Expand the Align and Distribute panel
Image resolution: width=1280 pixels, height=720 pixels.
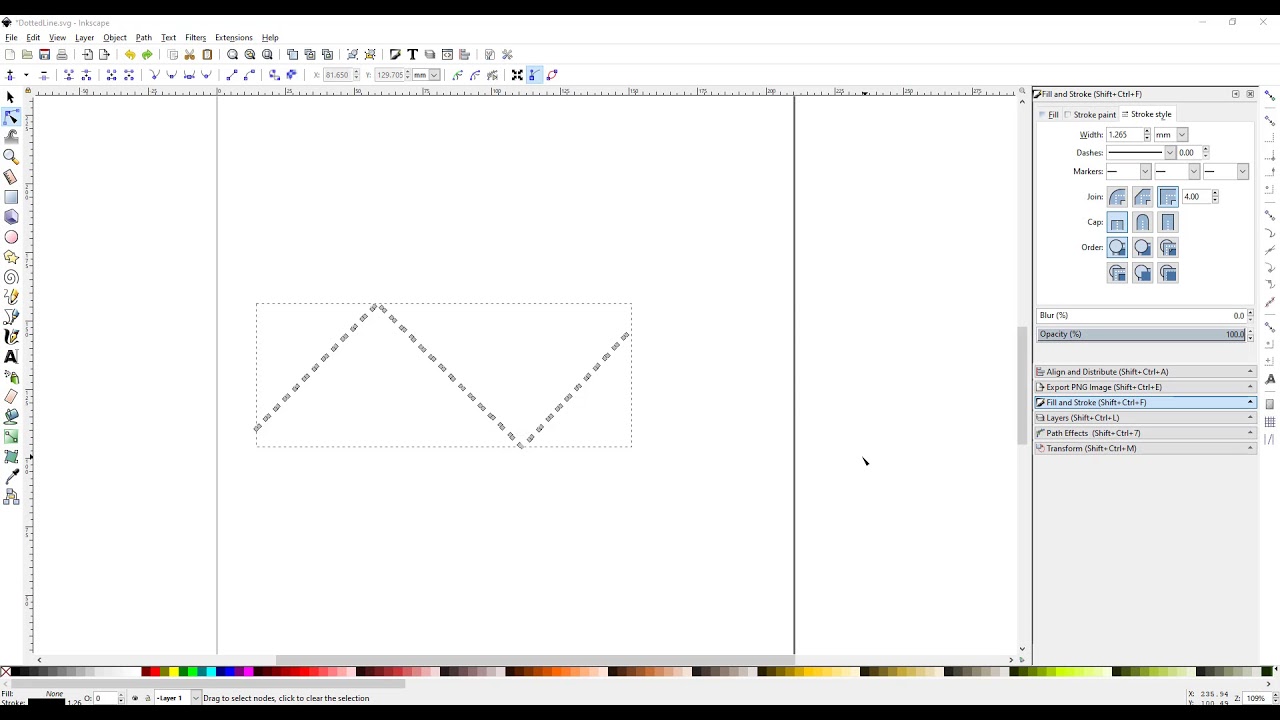[1145, 372]
